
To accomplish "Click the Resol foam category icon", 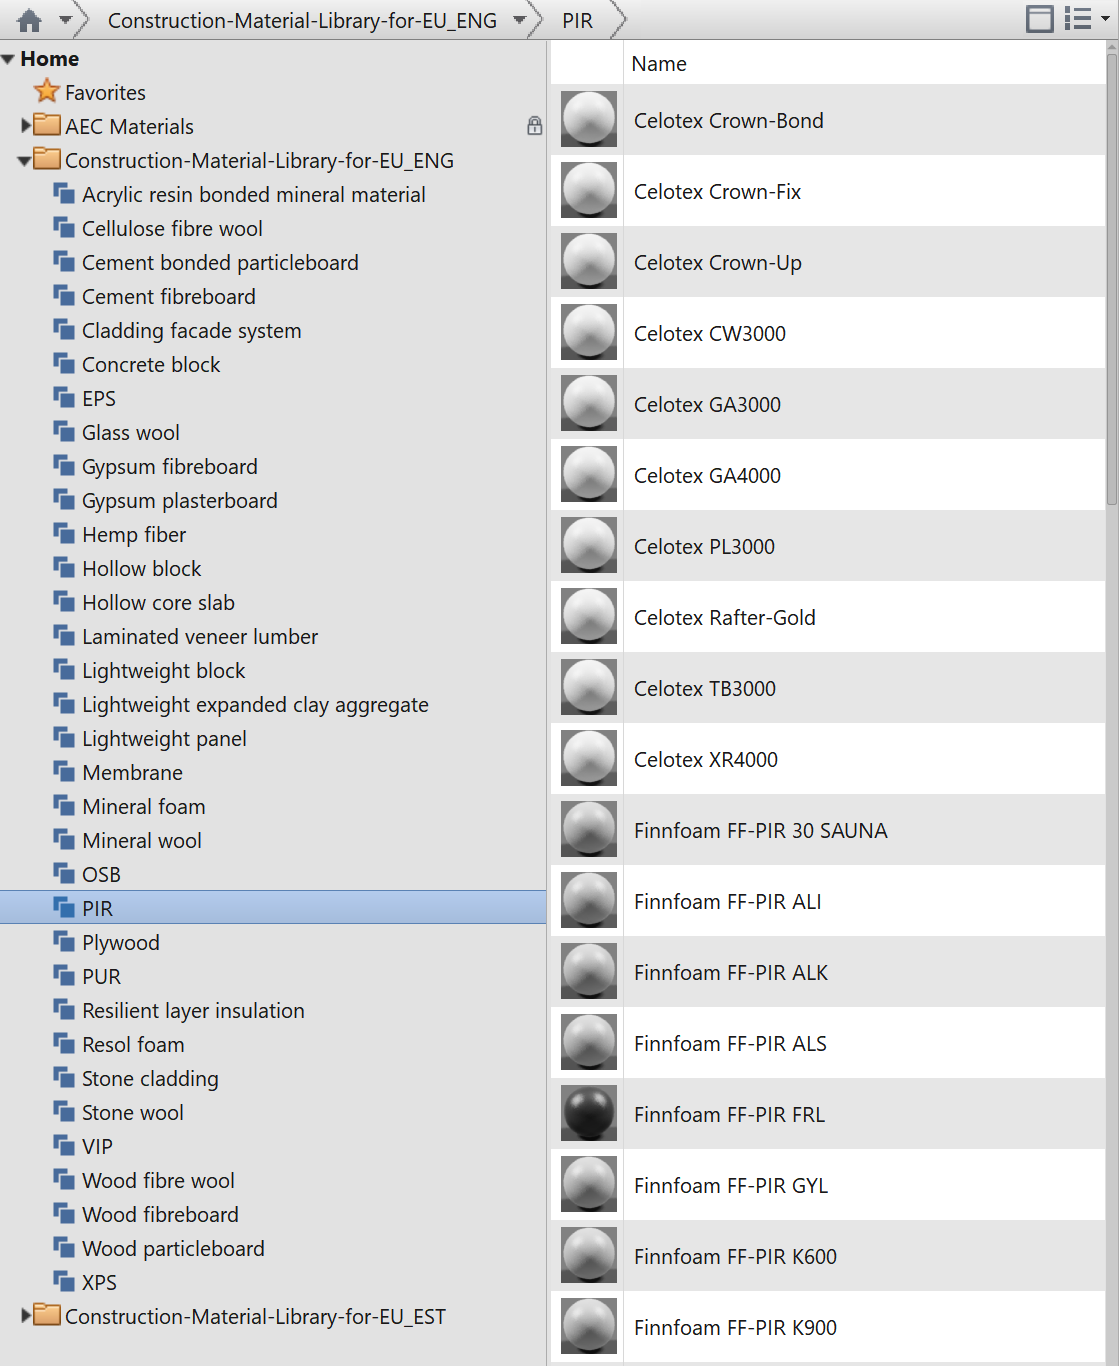I will click(64, 1044).
